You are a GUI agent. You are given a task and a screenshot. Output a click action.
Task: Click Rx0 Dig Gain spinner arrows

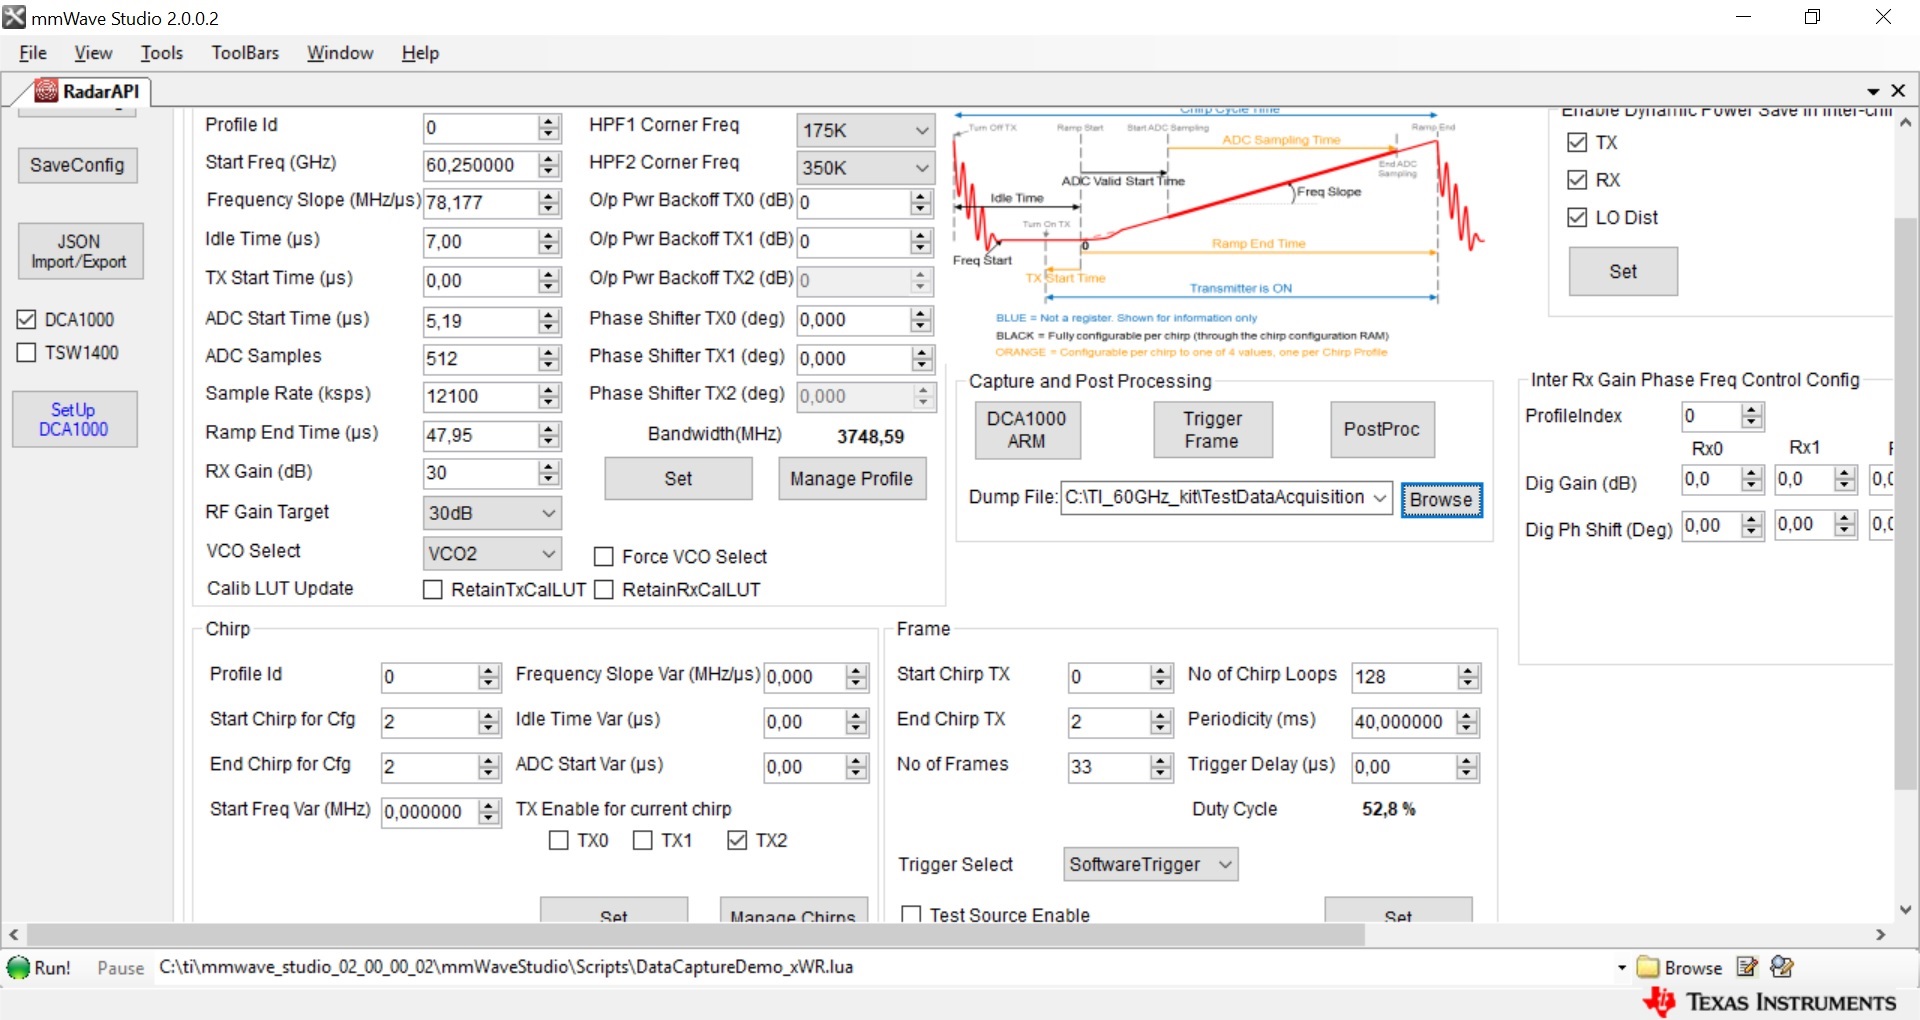pos(1751,480)
